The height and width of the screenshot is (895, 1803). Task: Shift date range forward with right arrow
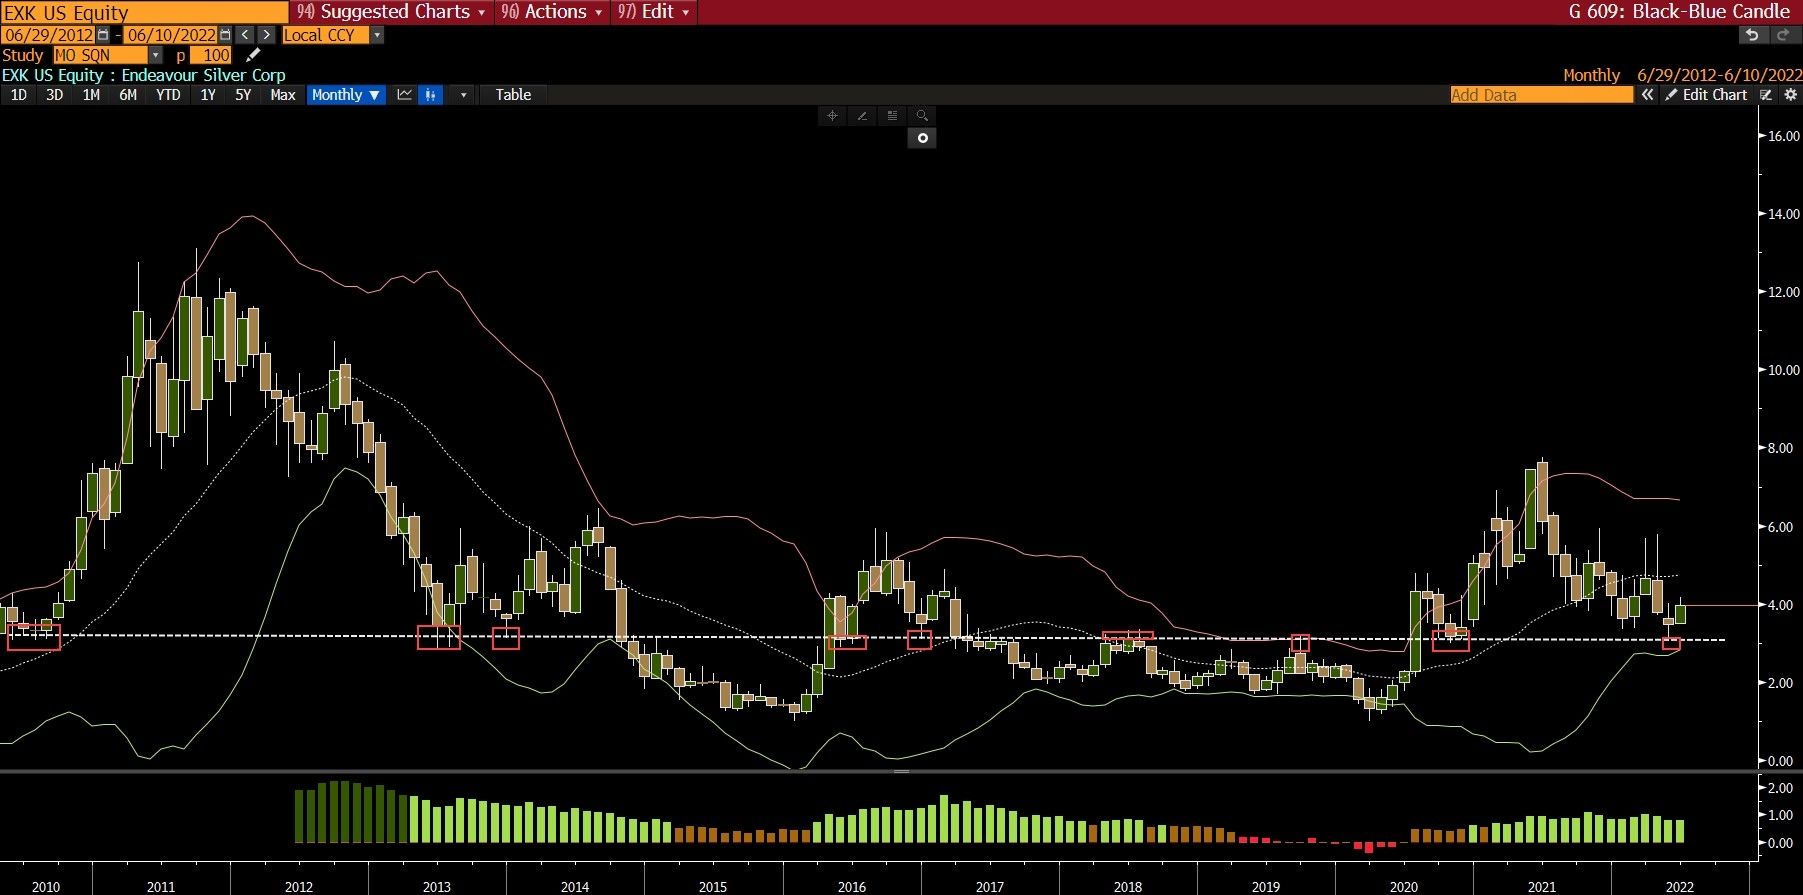tap(266, 35)
